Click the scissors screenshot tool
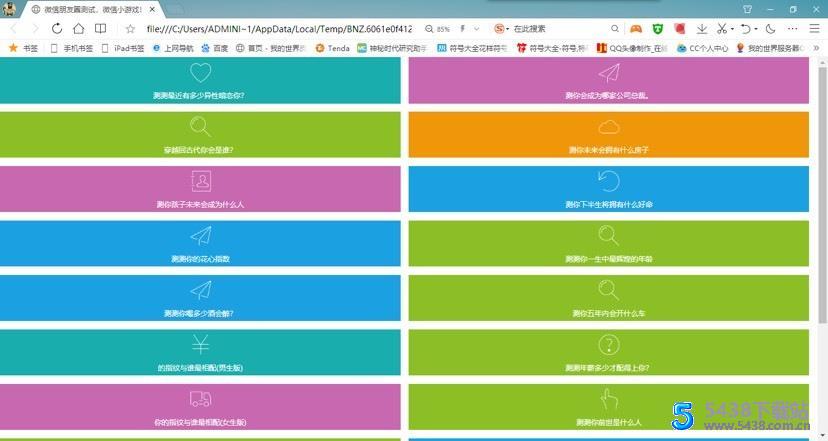The width and height of the screenshot is (828, 441). pos(722,29)
